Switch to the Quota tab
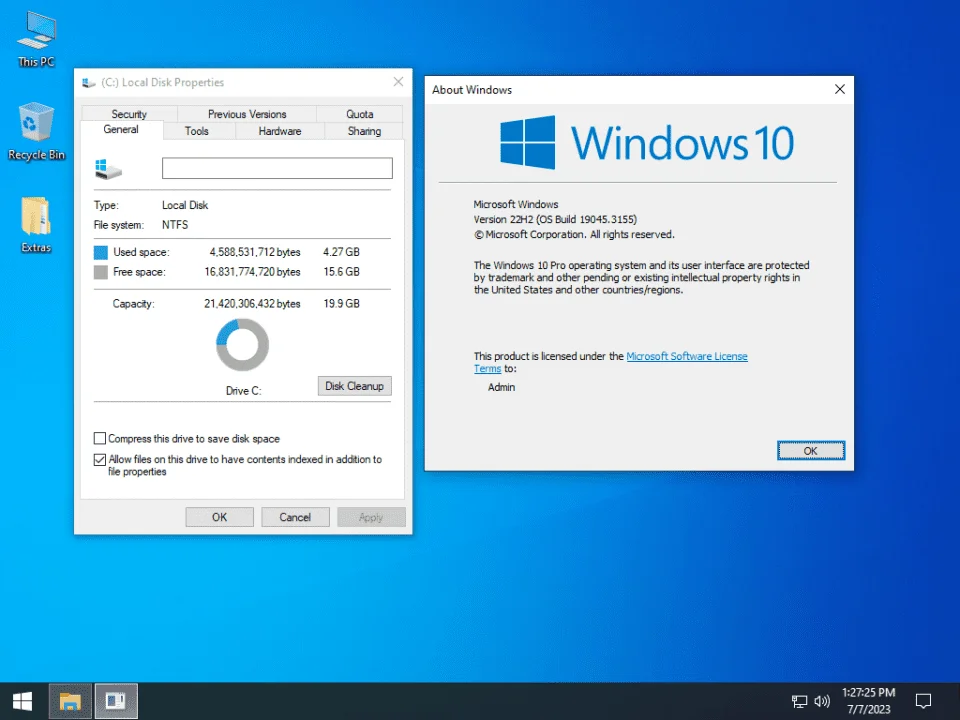Screen dimensions: 960x720 (x=359, y=114)
